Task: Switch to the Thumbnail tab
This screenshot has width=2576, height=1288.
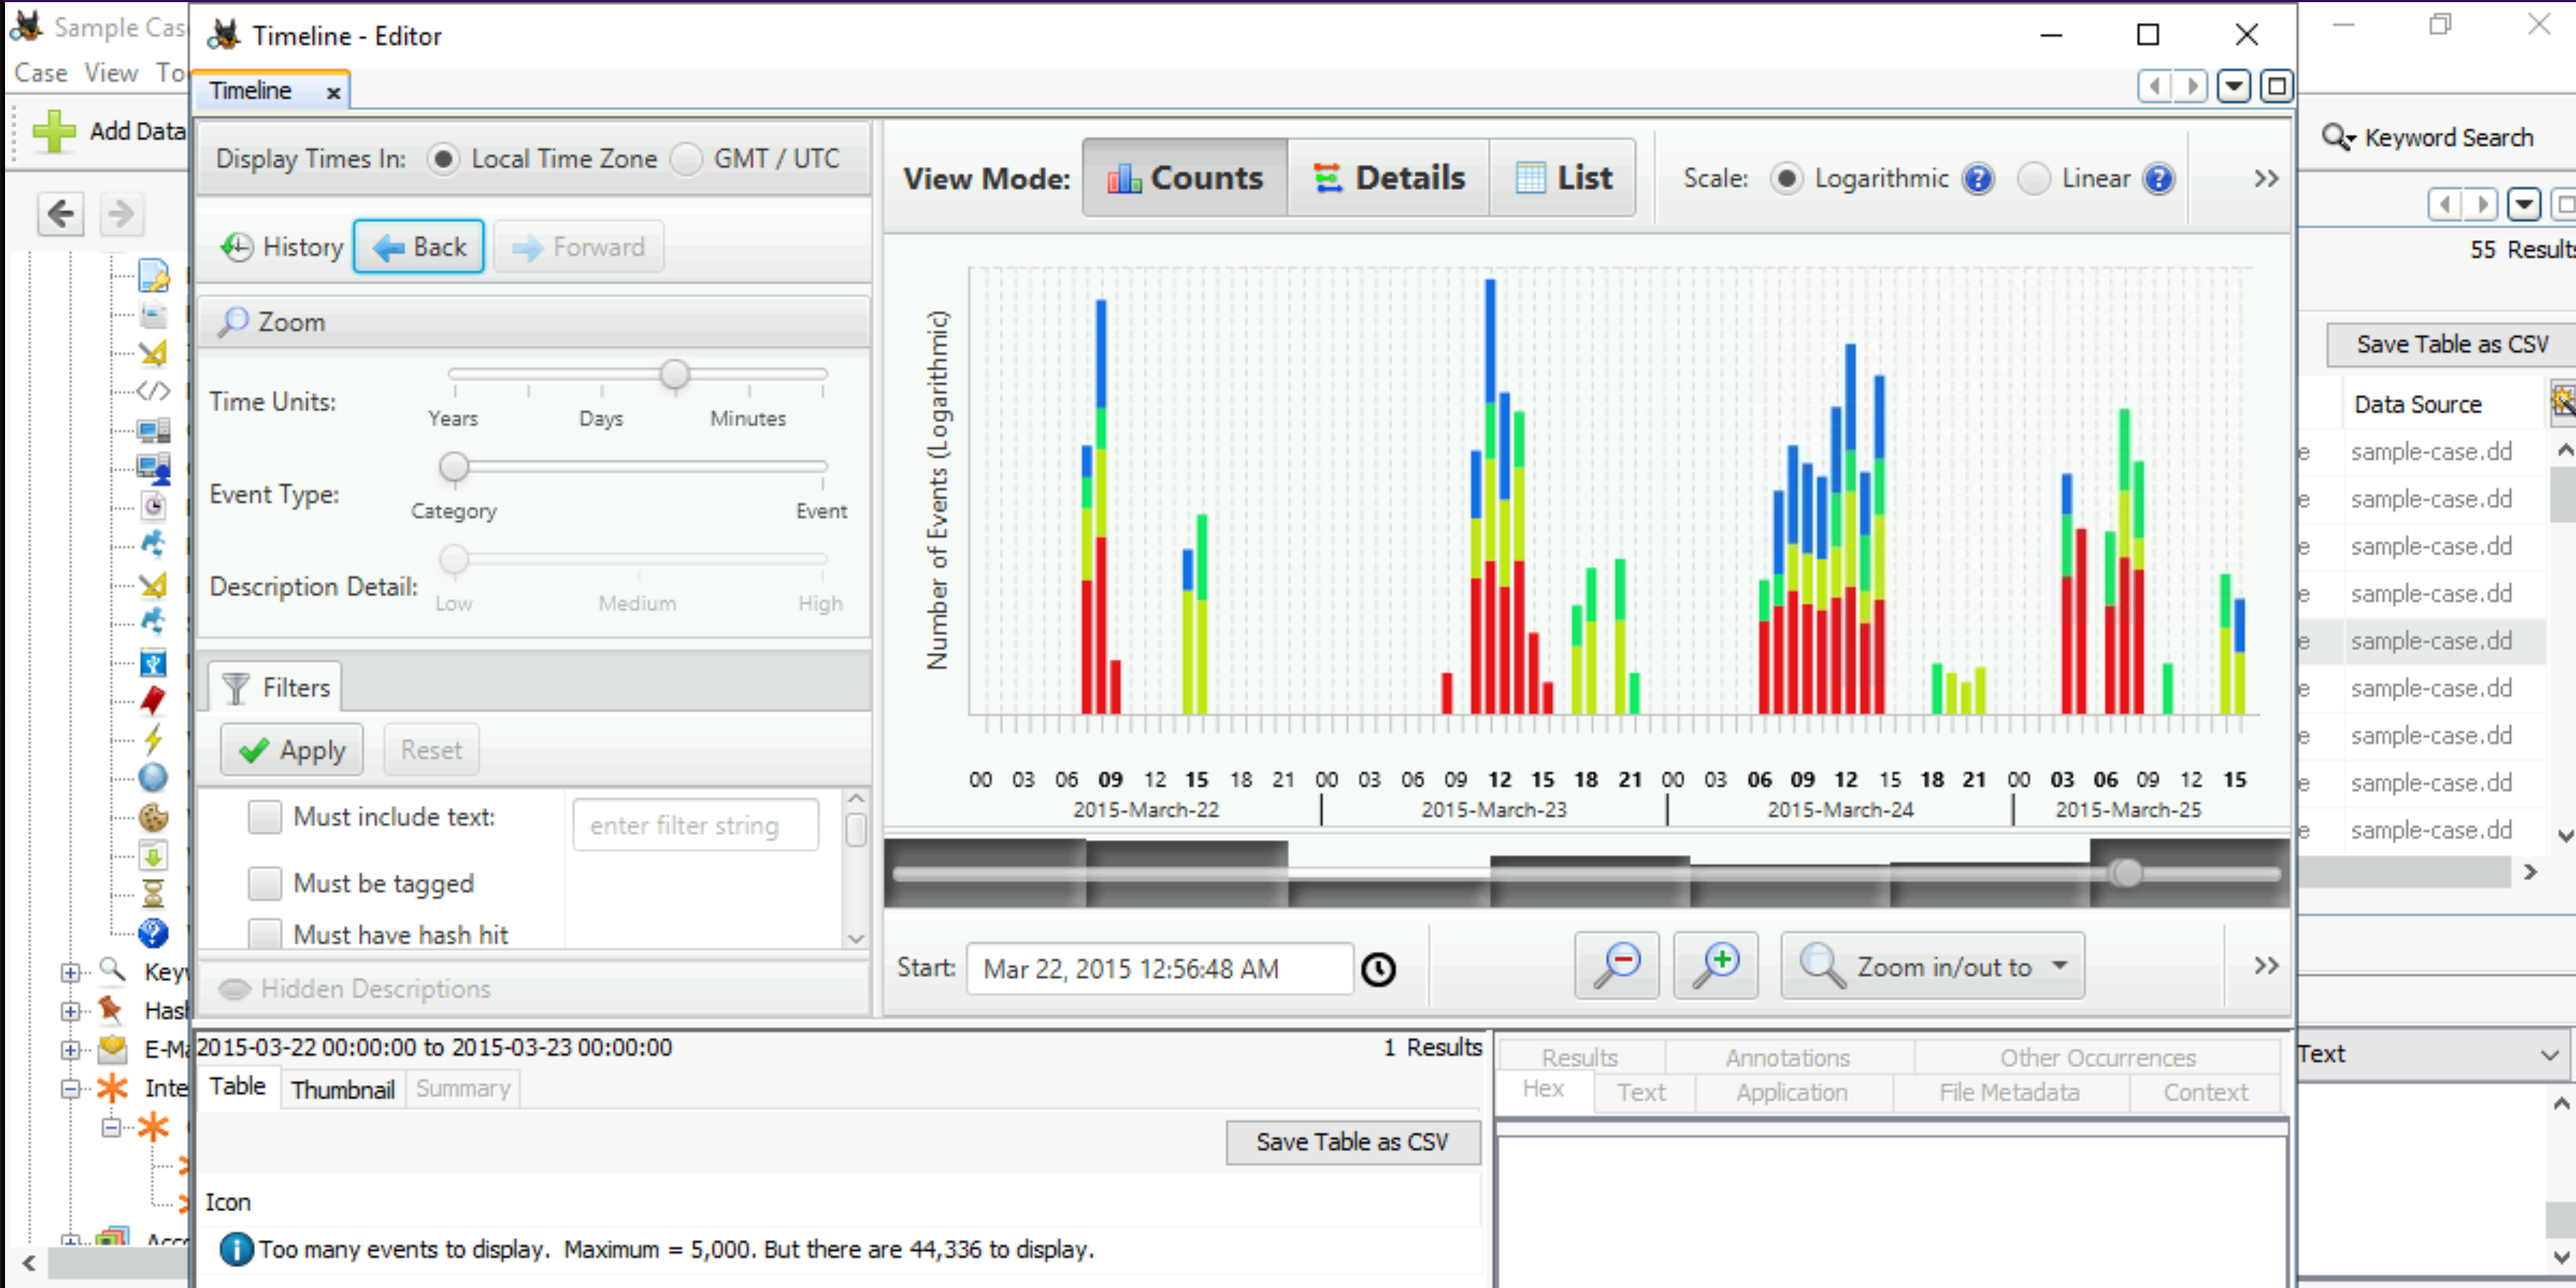Action: click(343, 1089)
